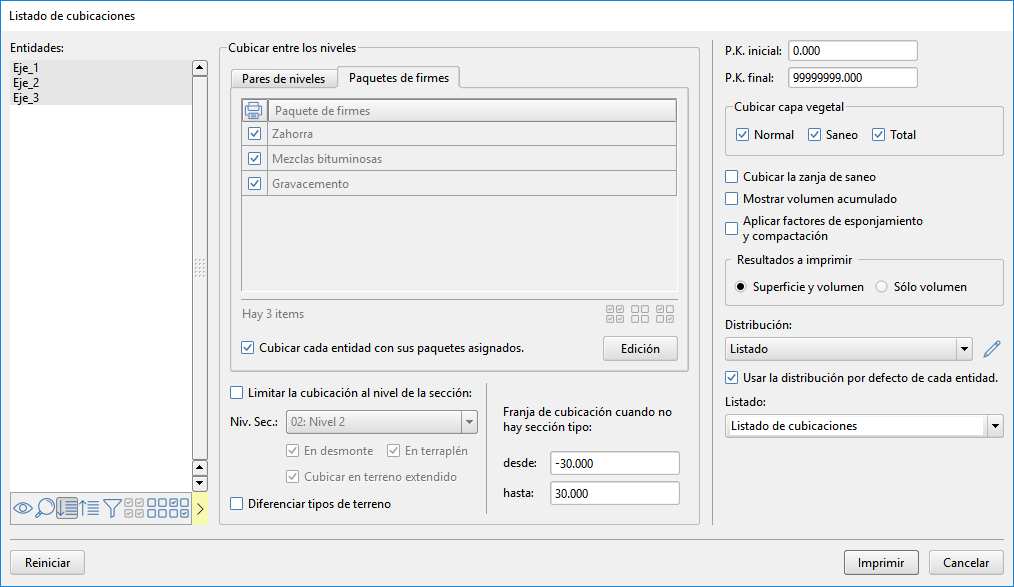Uncheck the Zahorra layer
The height and width of the screenshot is (587, 1014).
[254, 133]
